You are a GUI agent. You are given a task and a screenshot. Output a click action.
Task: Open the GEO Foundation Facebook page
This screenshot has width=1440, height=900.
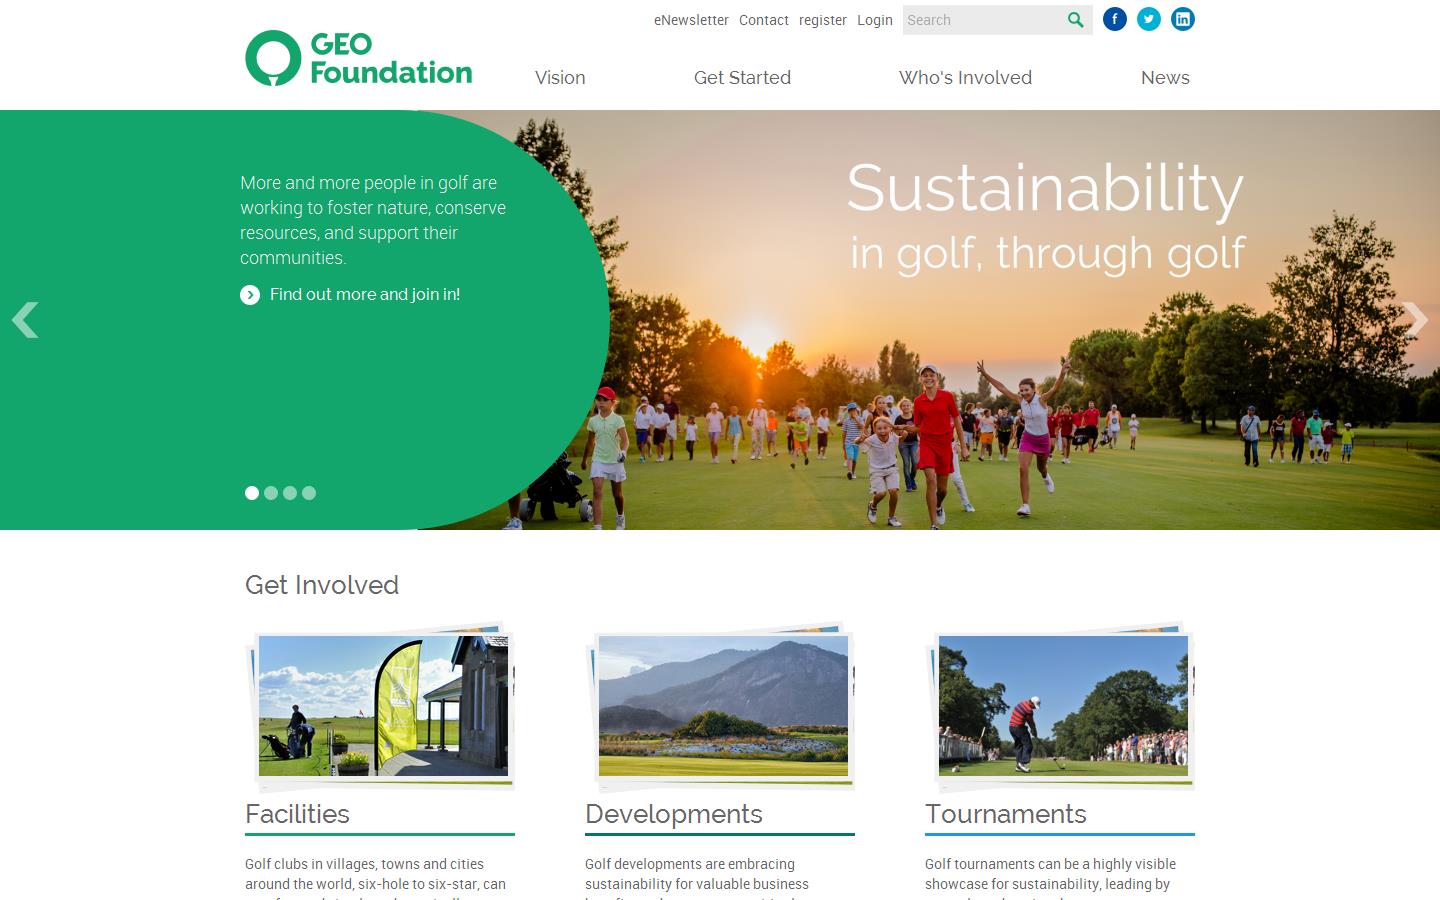tap(1114, 18)
